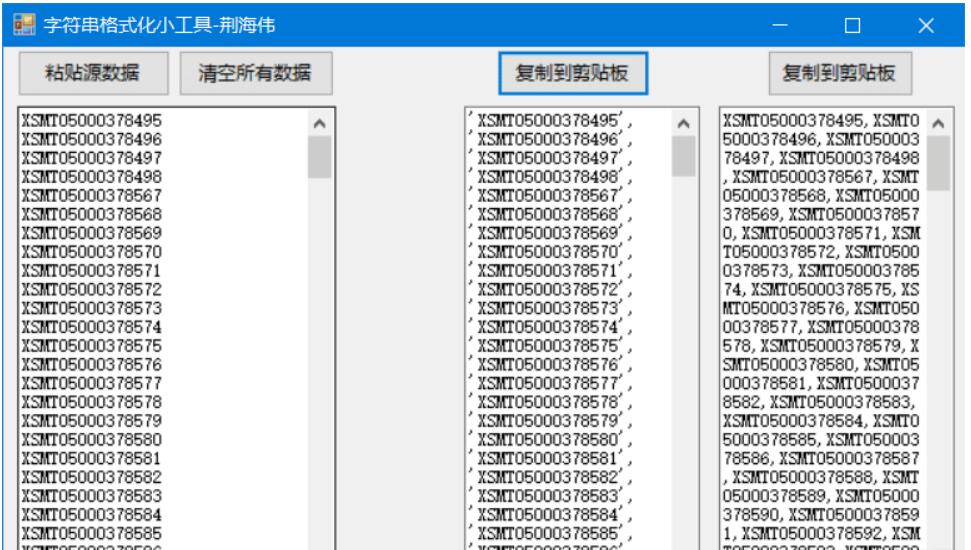This screenshot has height=550, width=971.
Task: Click quoted 'XSMT05000378583', in middle list
Action: [x=551, y=496]
